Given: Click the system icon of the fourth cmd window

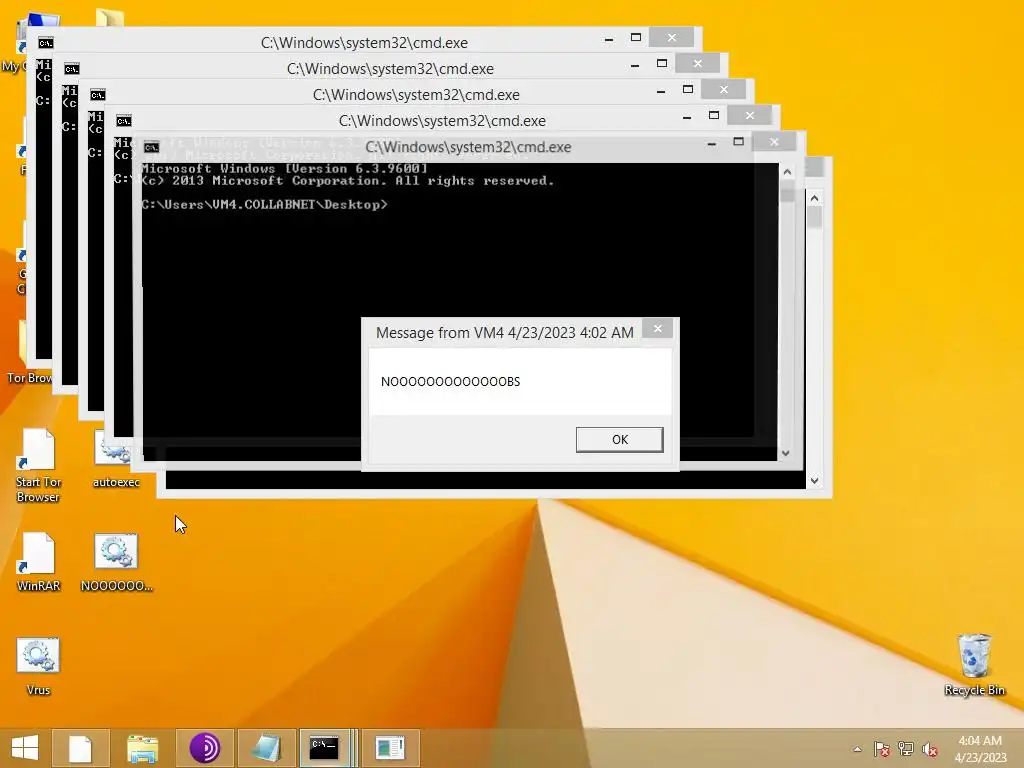Looking at the screenshot, I should click(x=123, y=121).
